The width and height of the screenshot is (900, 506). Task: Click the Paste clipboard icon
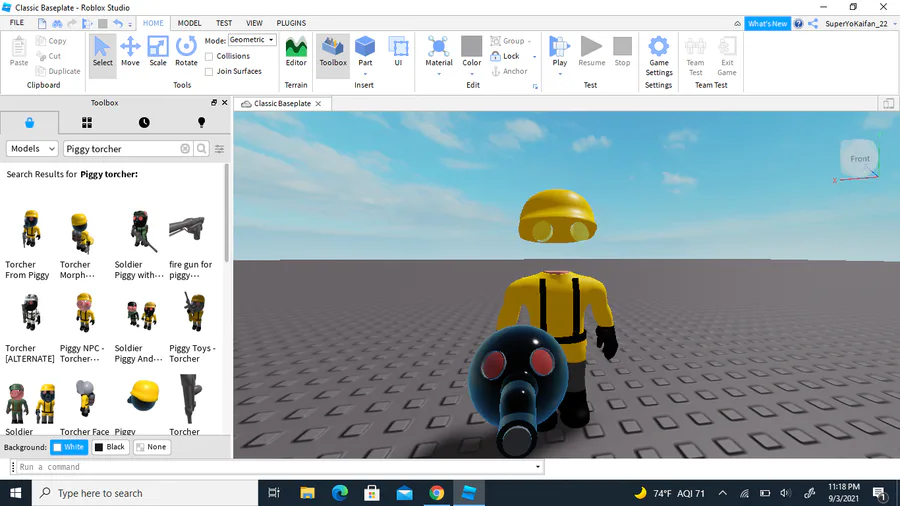click(19, 52)
